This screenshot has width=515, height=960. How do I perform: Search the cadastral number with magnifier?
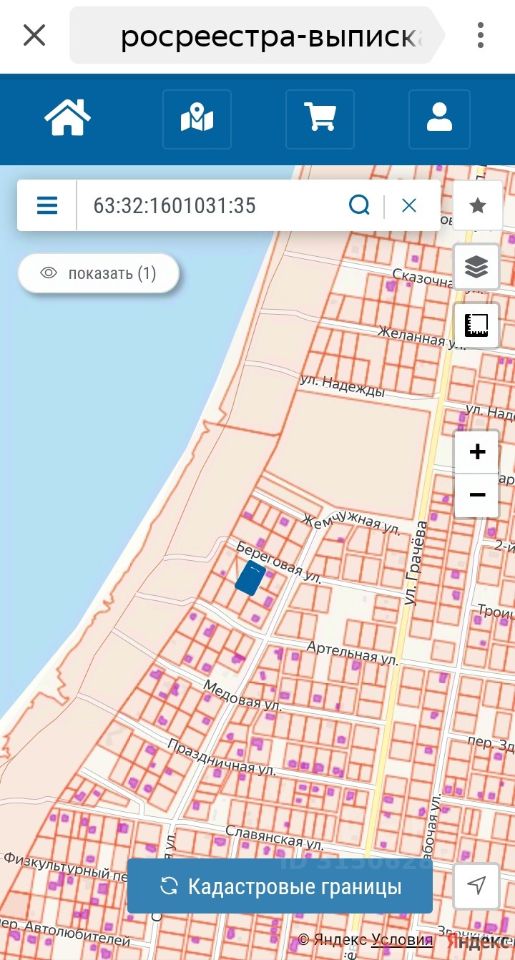pos(359,205)
